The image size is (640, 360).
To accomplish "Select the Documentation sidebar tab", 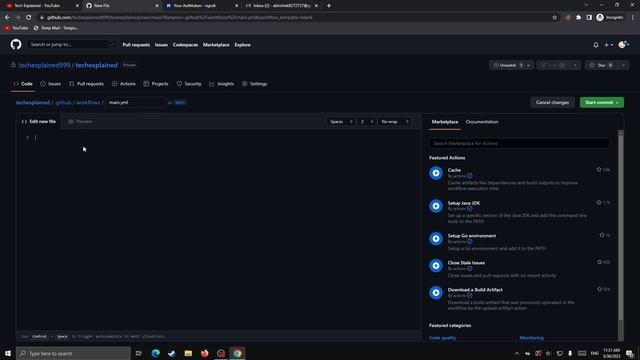I will click(x=482, y=122).
